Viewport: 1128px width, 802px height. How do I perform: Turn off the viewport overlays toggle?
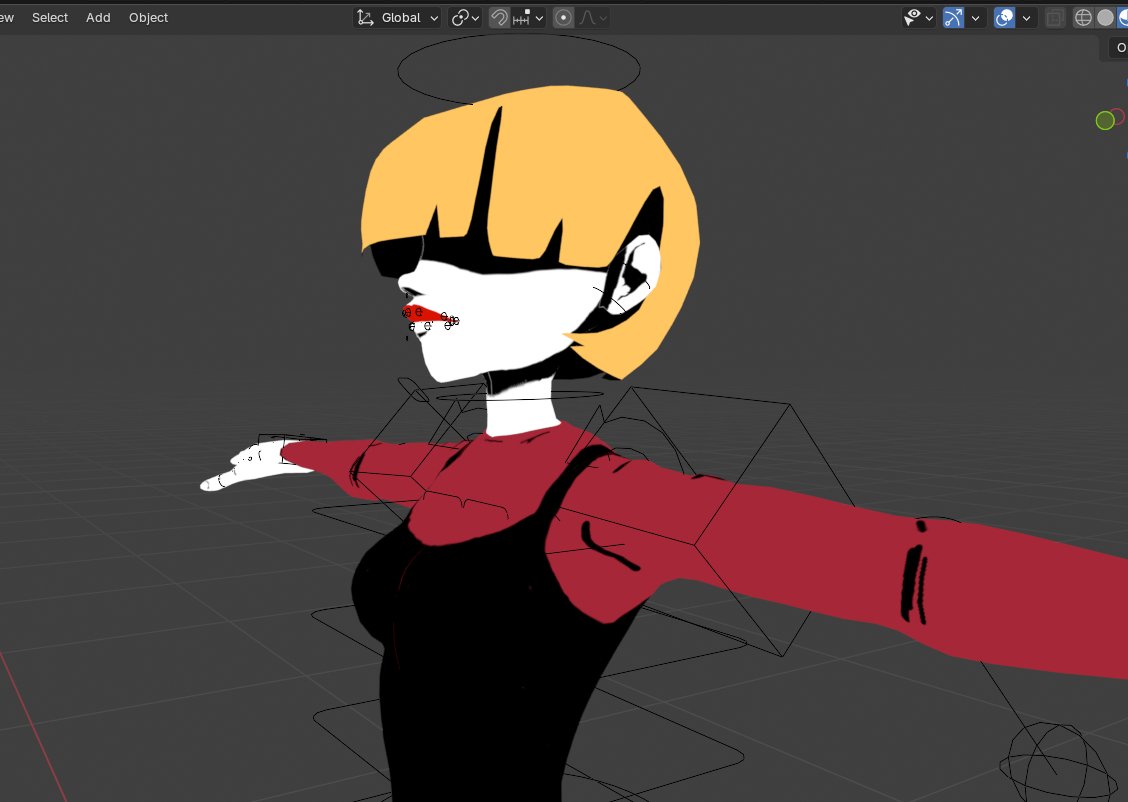1004,17
